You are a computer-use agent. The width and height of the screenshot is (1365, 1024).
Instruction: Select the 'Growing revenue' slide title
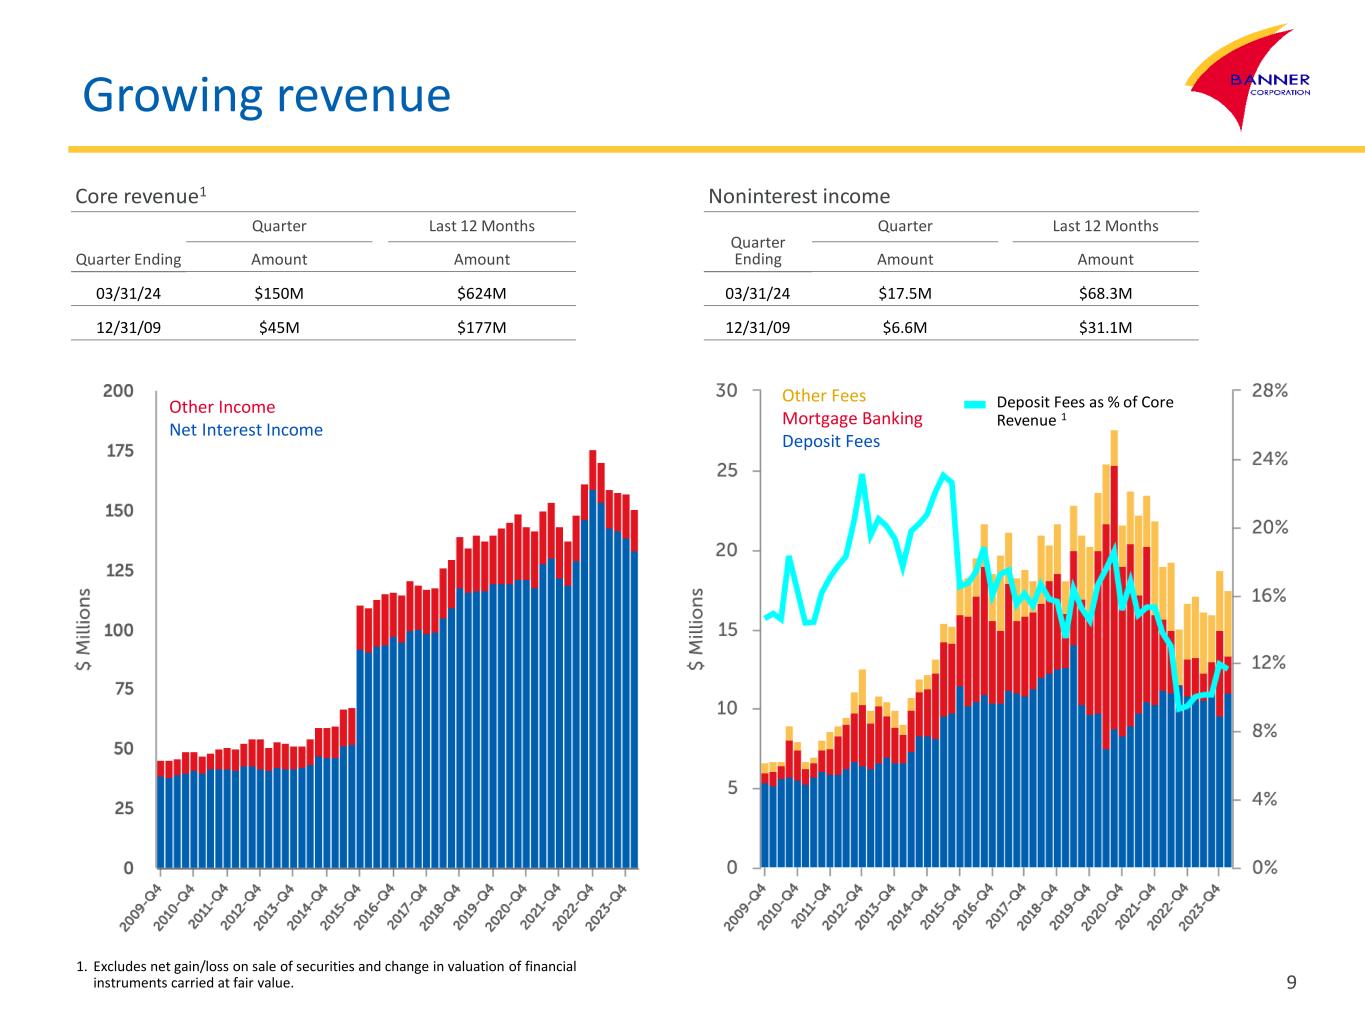pyautogui.click(x=267, y=96)
